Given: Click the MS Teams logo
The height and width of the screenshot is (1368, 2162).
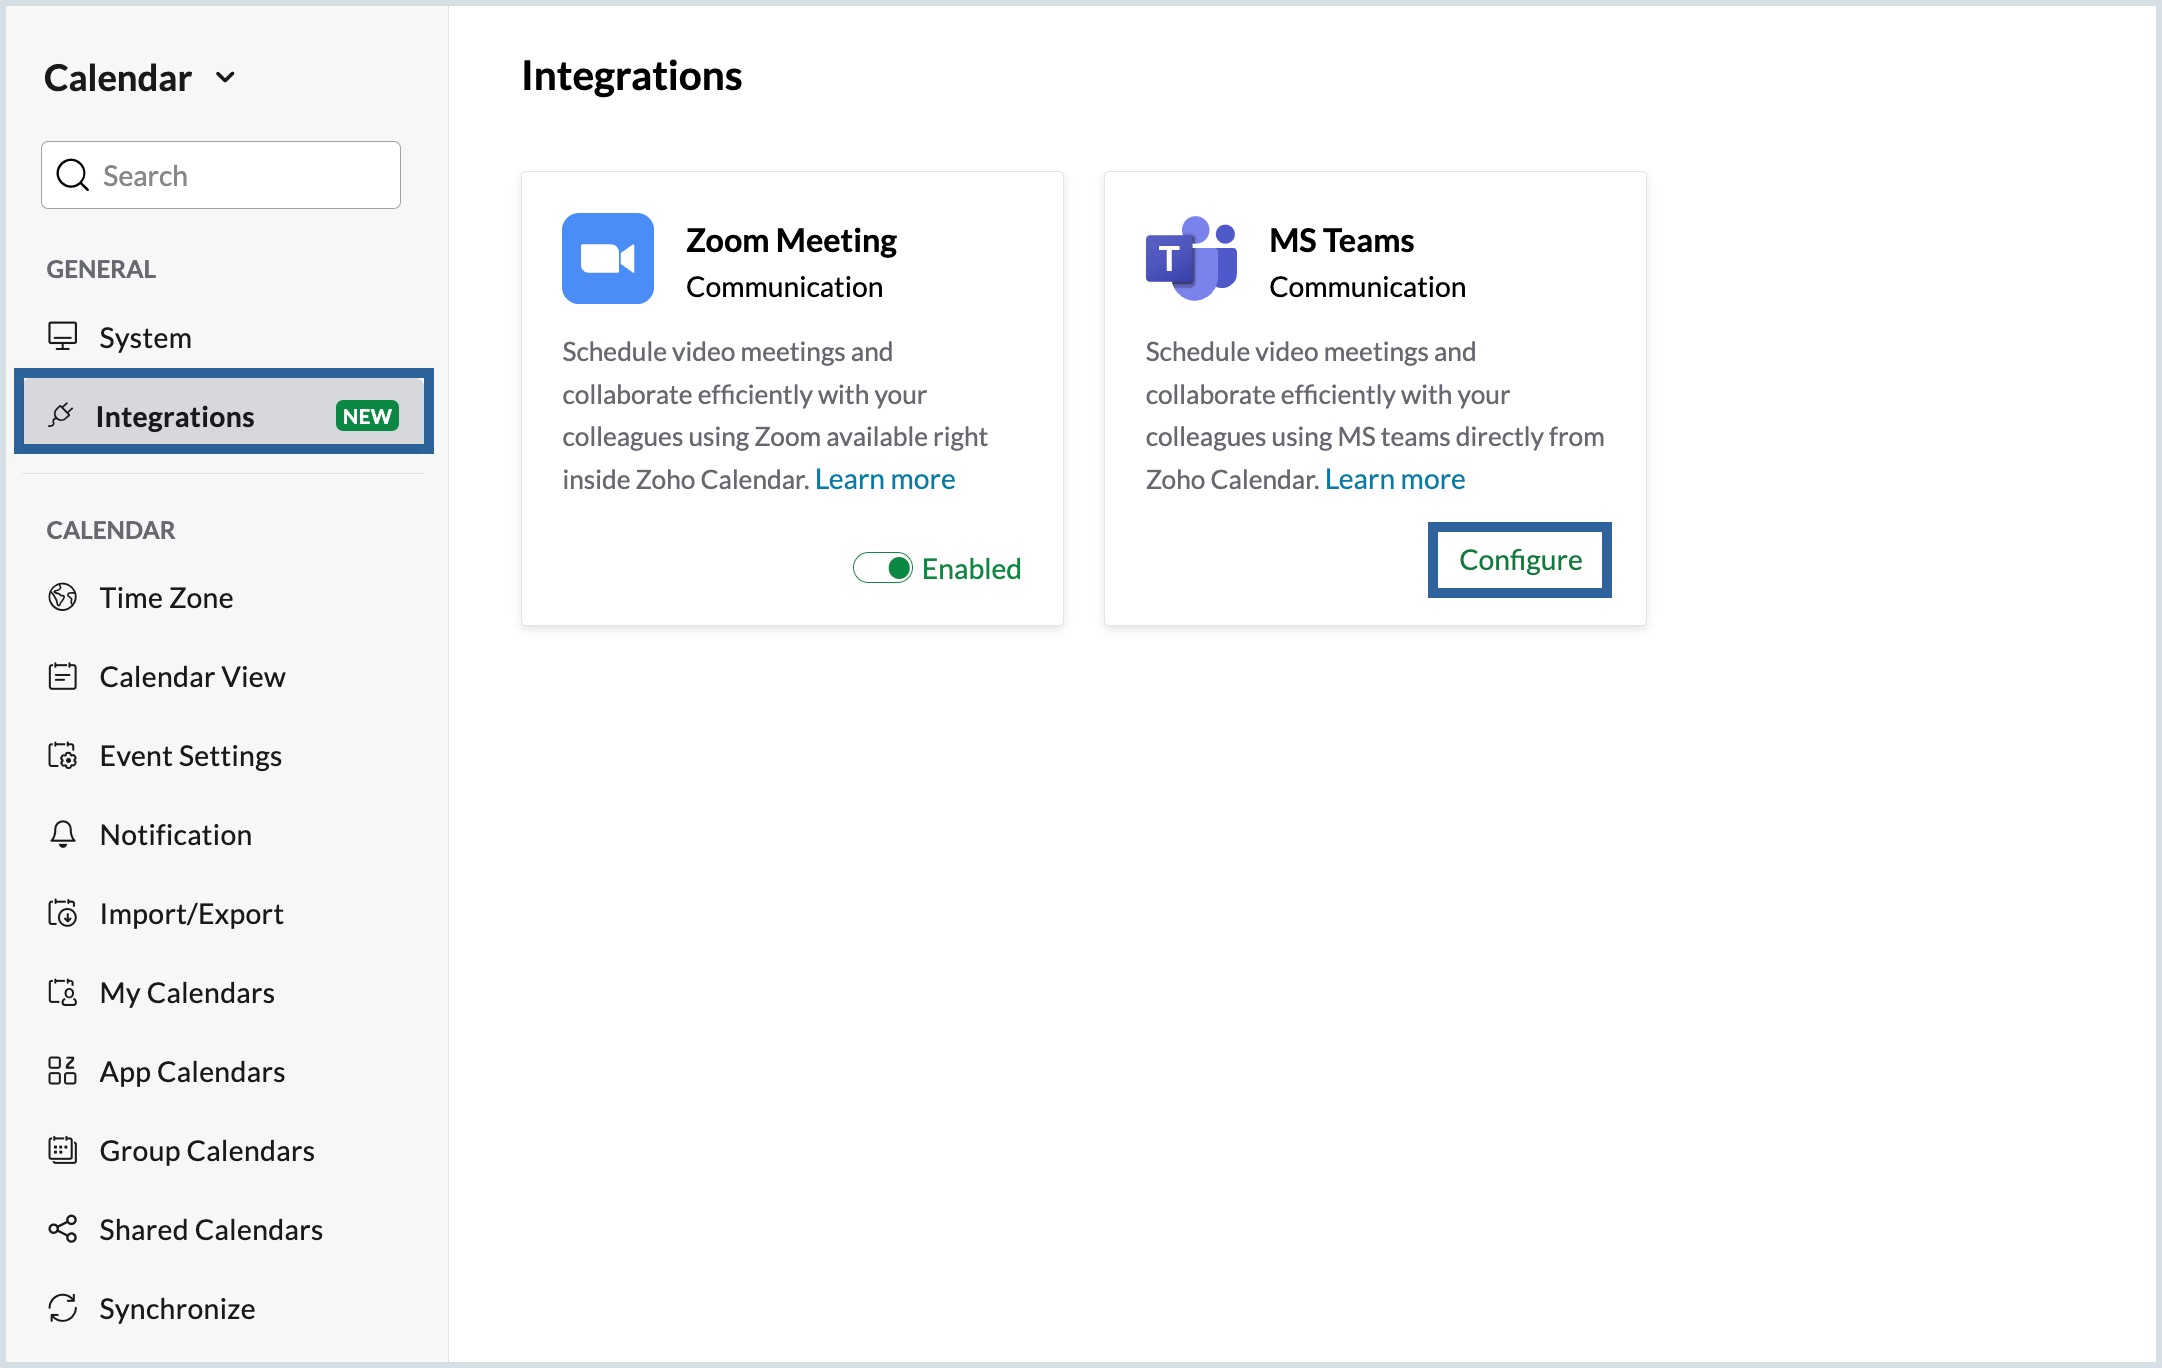Looking at the screenshot, I should (1191, 258).
